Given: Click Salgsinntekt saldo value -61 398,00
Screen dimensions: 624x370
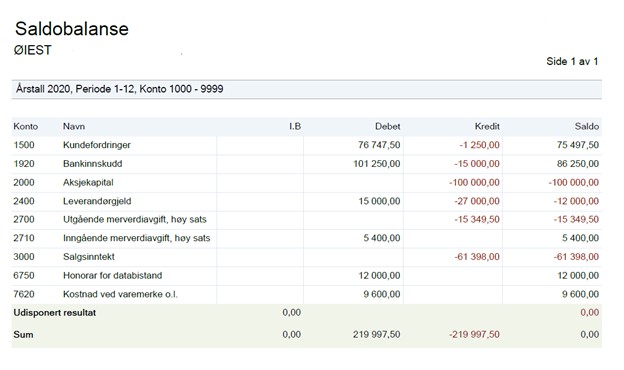Looking at the screenshot, I should (x=576, y=257).
